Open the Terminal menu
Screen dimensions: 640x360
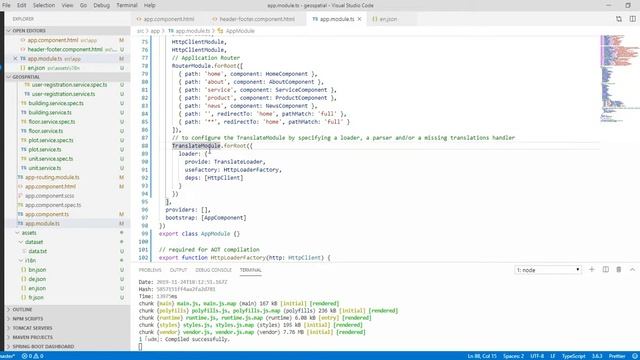tap(127, 5)
